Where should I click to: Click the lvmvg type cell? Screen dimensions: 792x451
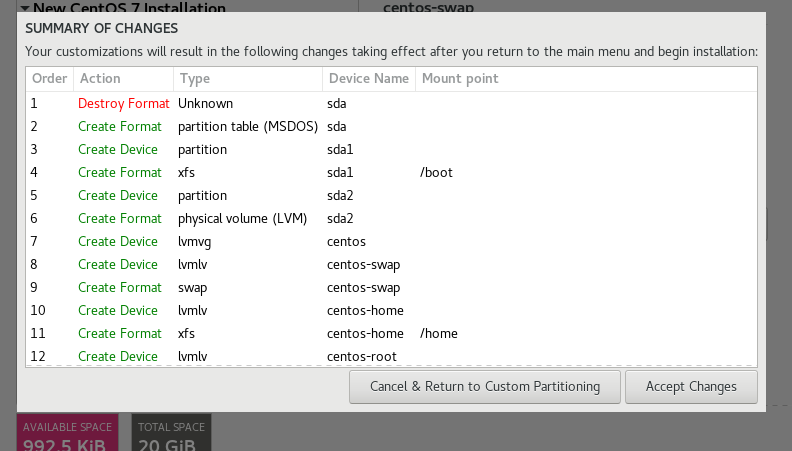194,242
